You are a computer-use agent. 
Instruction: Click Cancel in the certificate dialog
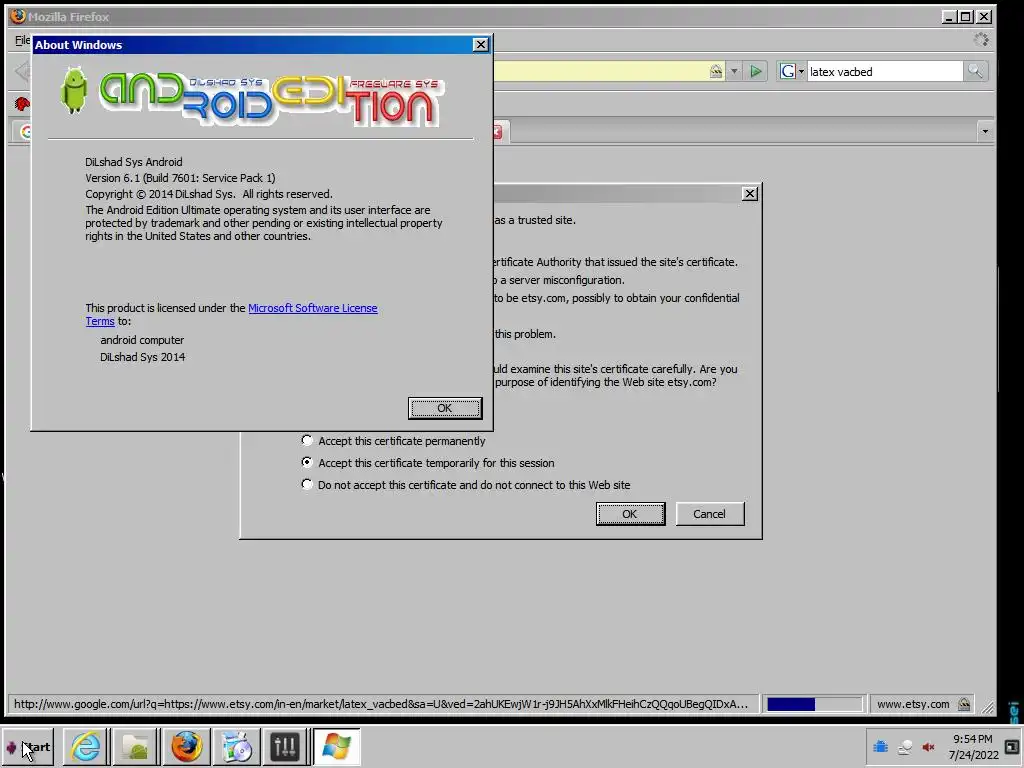710,514
